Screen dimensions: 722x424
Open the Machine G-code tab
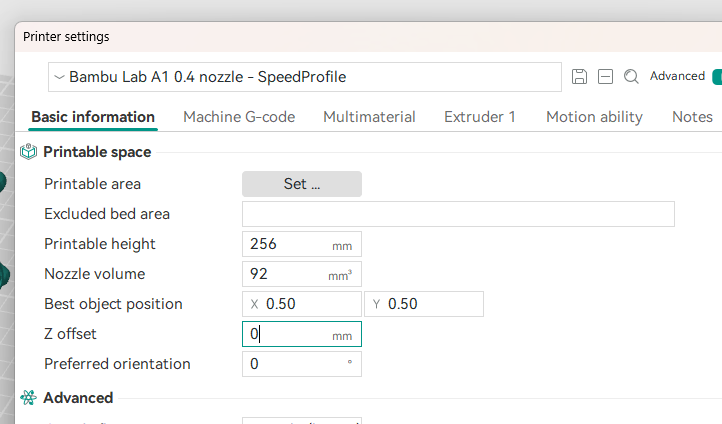(239, 117)
